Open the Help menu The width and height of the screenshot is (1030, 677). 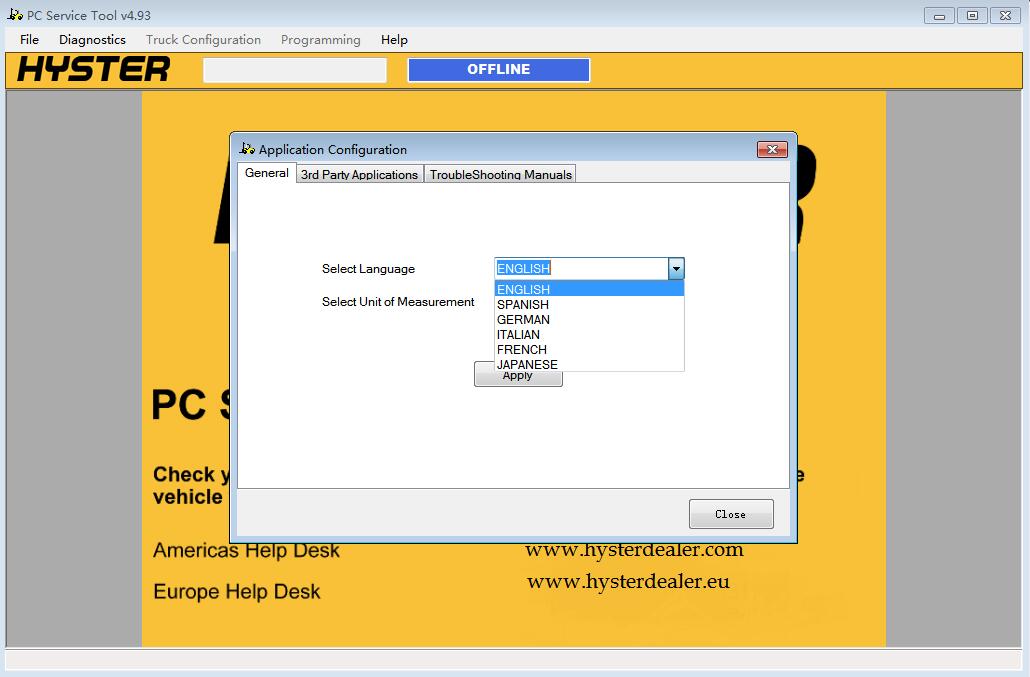click(x=393, y=40)
